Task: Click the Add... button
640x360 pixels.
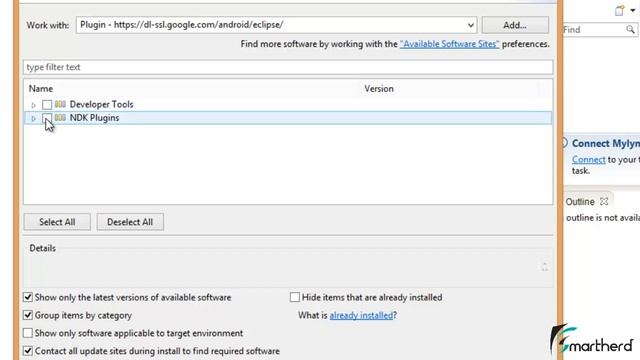Action: tap(515, 25)
